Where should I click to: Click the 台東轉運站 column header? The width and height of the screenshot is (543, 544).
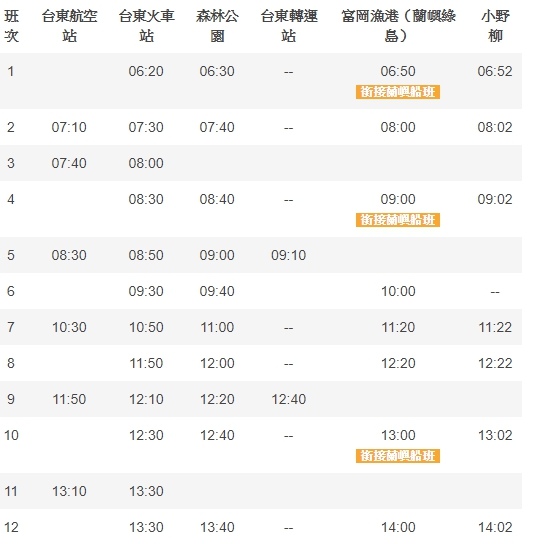click(x=289, y=26)
